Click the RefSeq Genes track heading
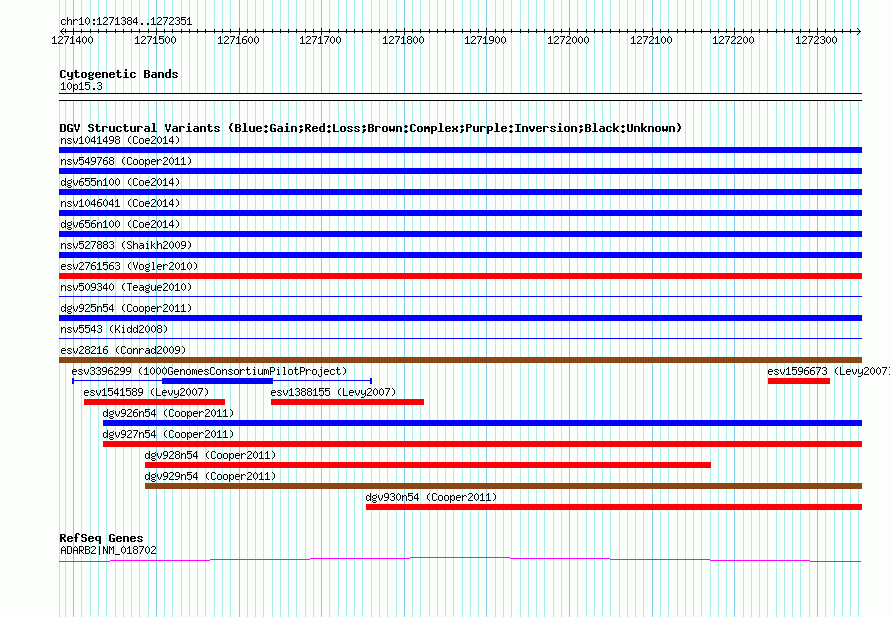 pos(102,538)
